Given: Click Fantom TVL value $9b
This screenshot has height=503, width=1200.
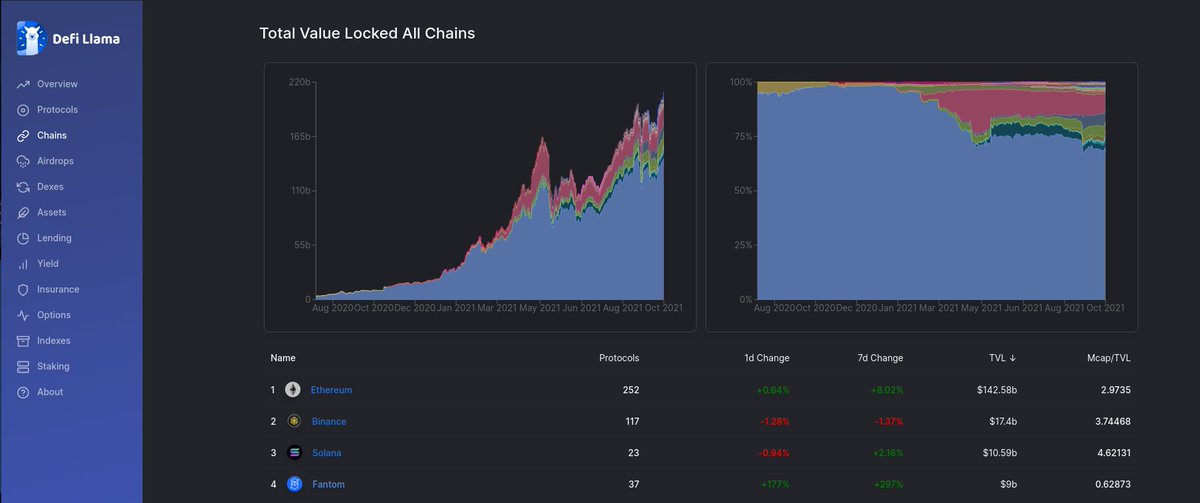Looking at the screenshot, I should coord(1008,484).
